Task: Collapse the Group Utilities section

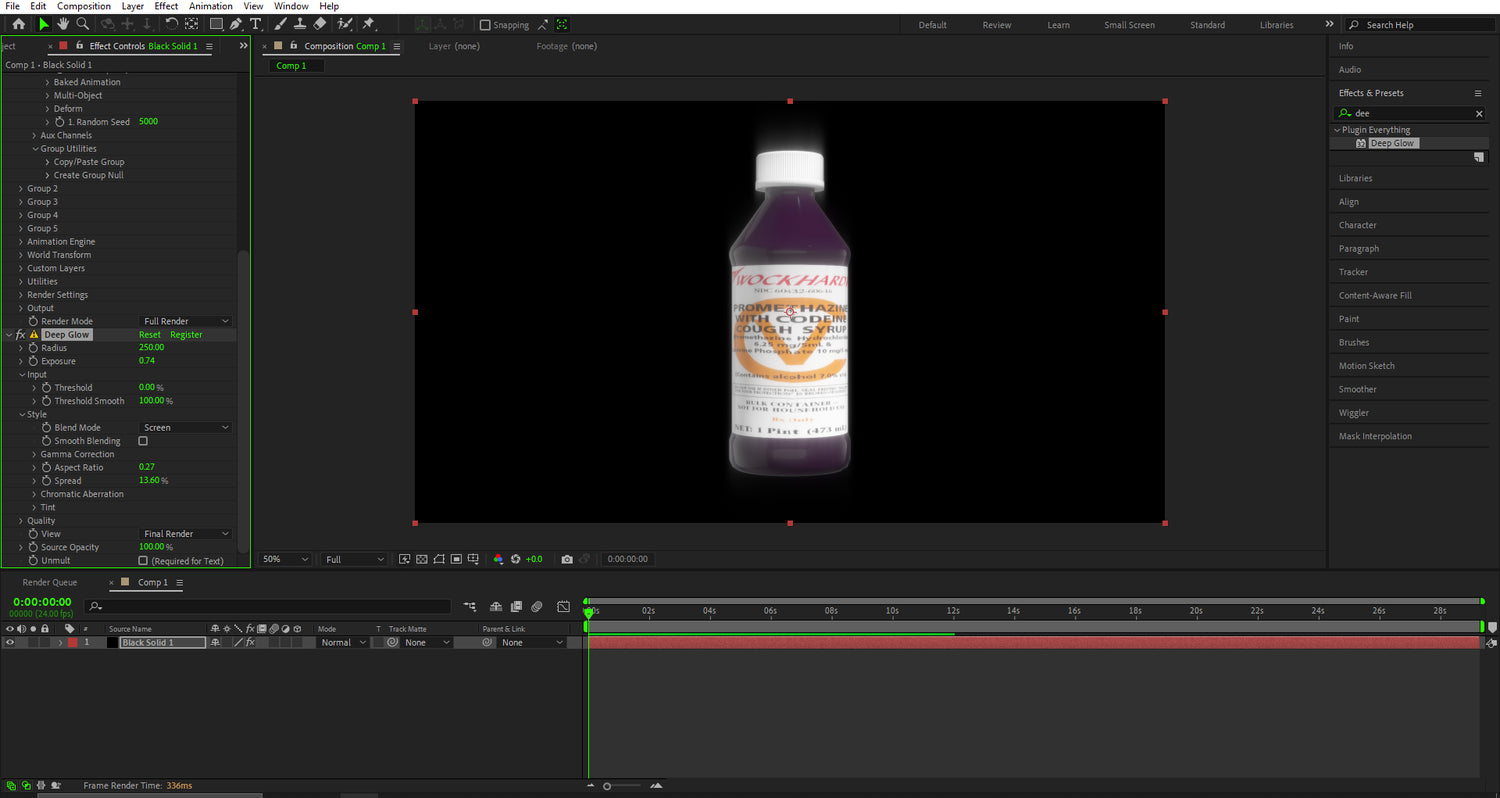Action: [x=34, y=149]
